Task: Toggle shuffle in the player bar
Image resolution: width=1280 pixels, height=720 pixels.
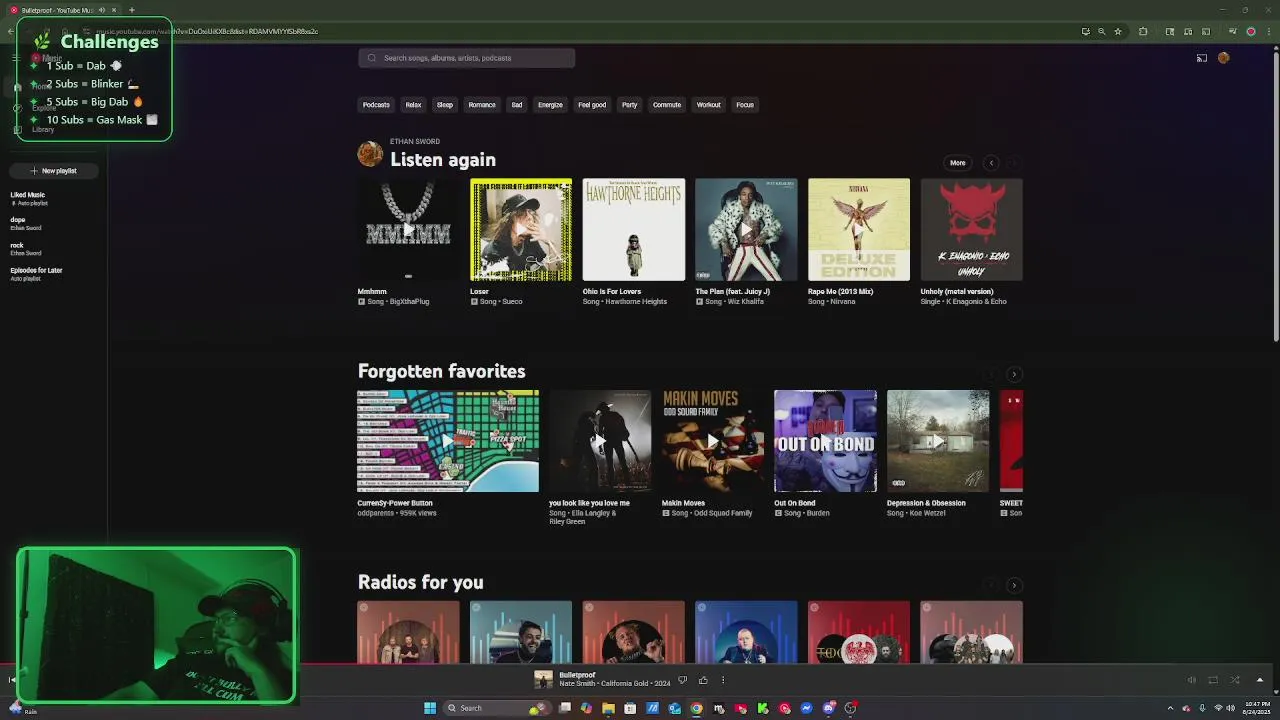Action: (x=1235, y=680)
